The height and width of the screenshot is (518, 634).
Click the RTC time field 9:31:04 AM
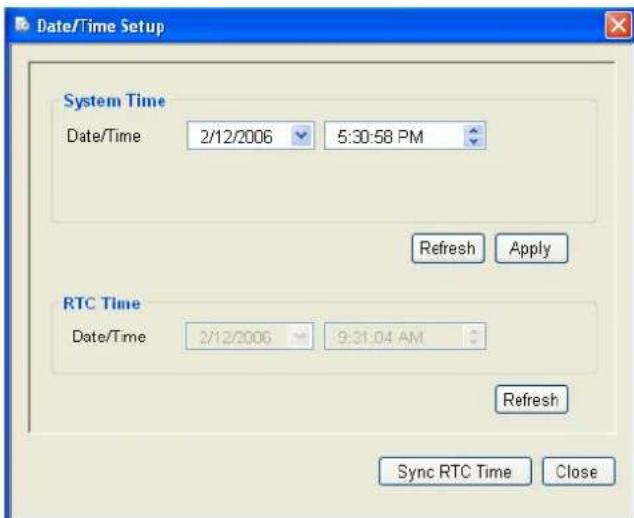click(x=405, y=336)
